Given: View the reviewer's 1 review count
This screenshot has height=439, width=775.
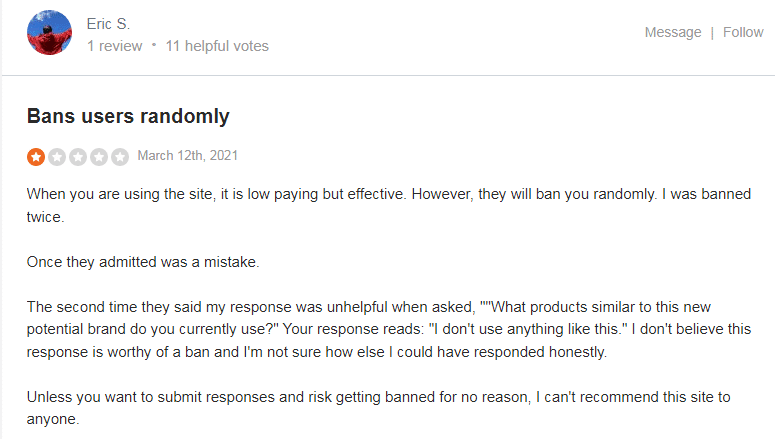Looking at the screenshot, I should 115,46.
